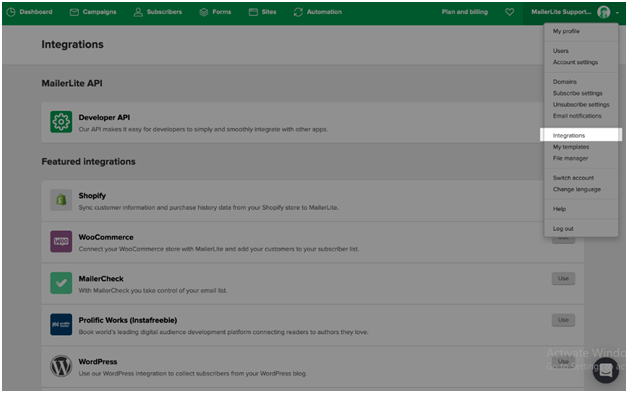Click the MailerLite Support account name

point(561,12)
